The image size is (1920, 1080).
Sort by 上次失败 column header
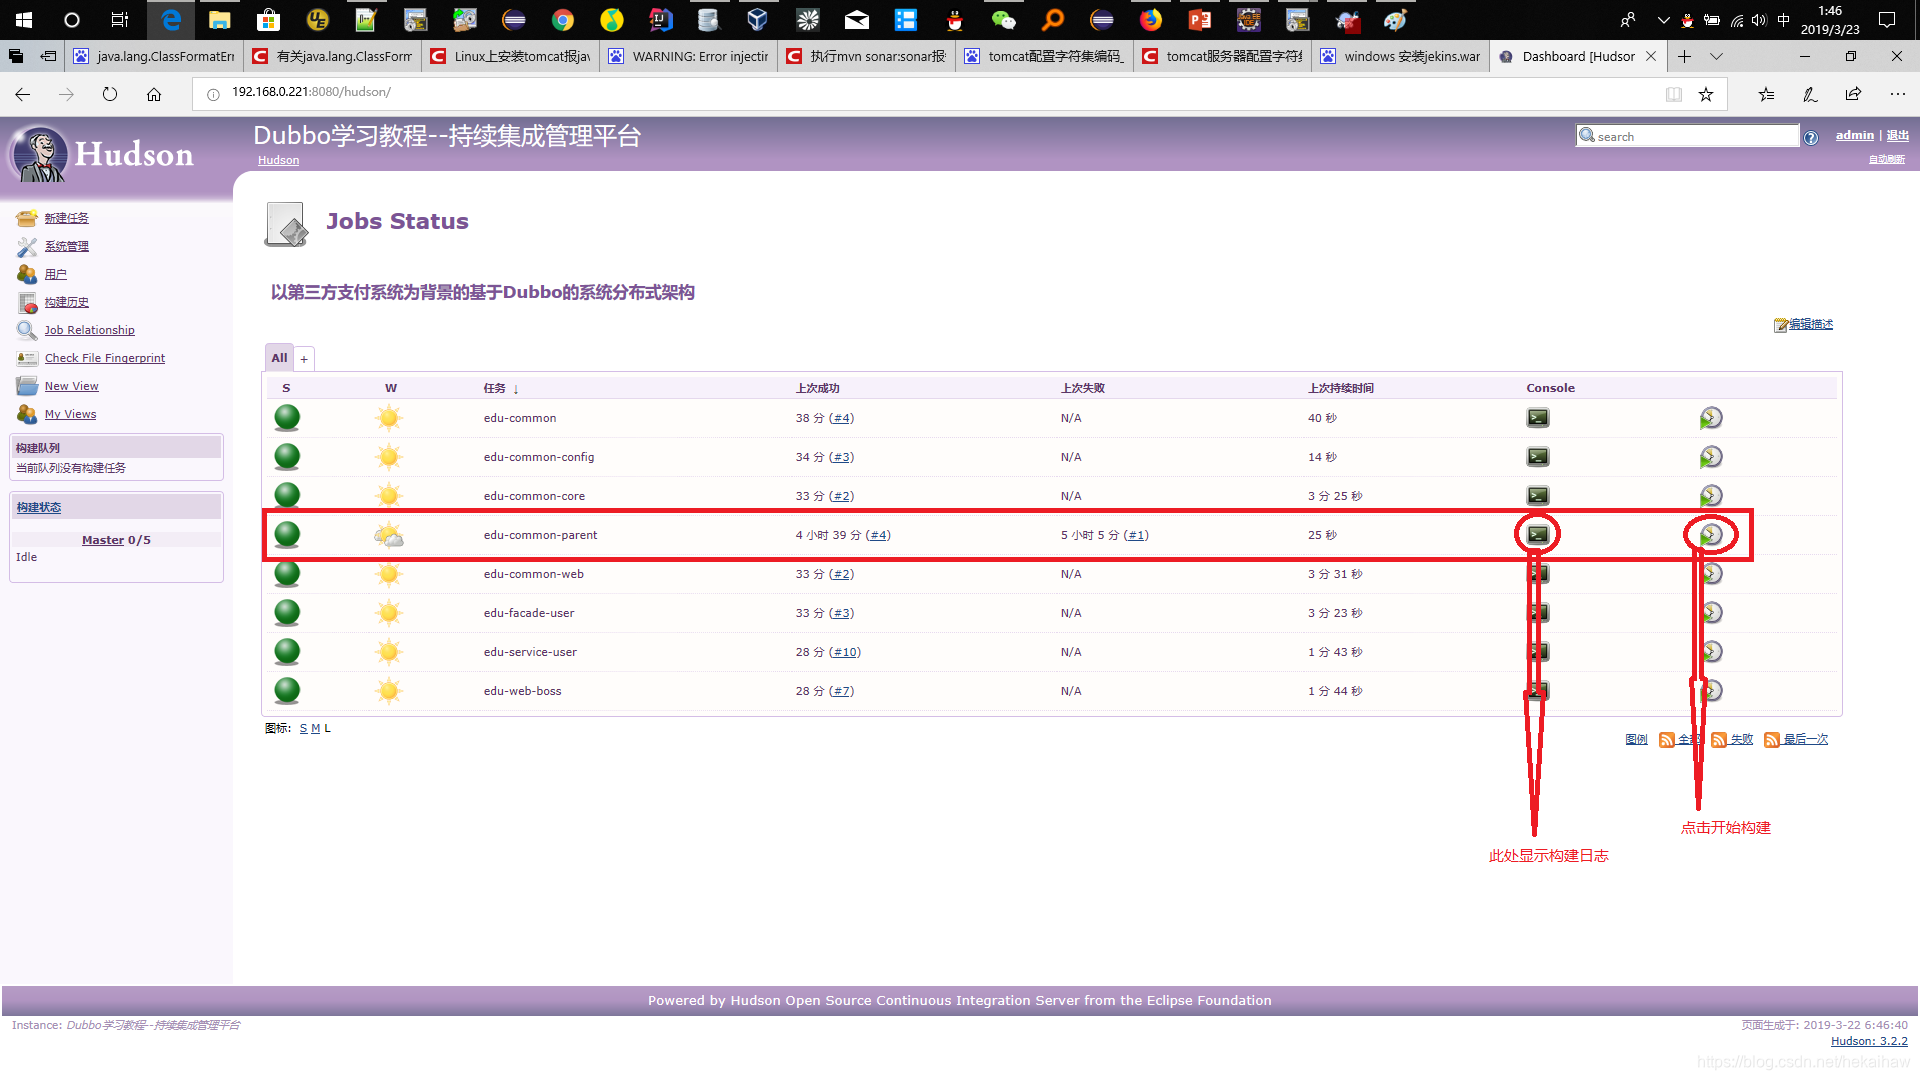coord(1083,388)
